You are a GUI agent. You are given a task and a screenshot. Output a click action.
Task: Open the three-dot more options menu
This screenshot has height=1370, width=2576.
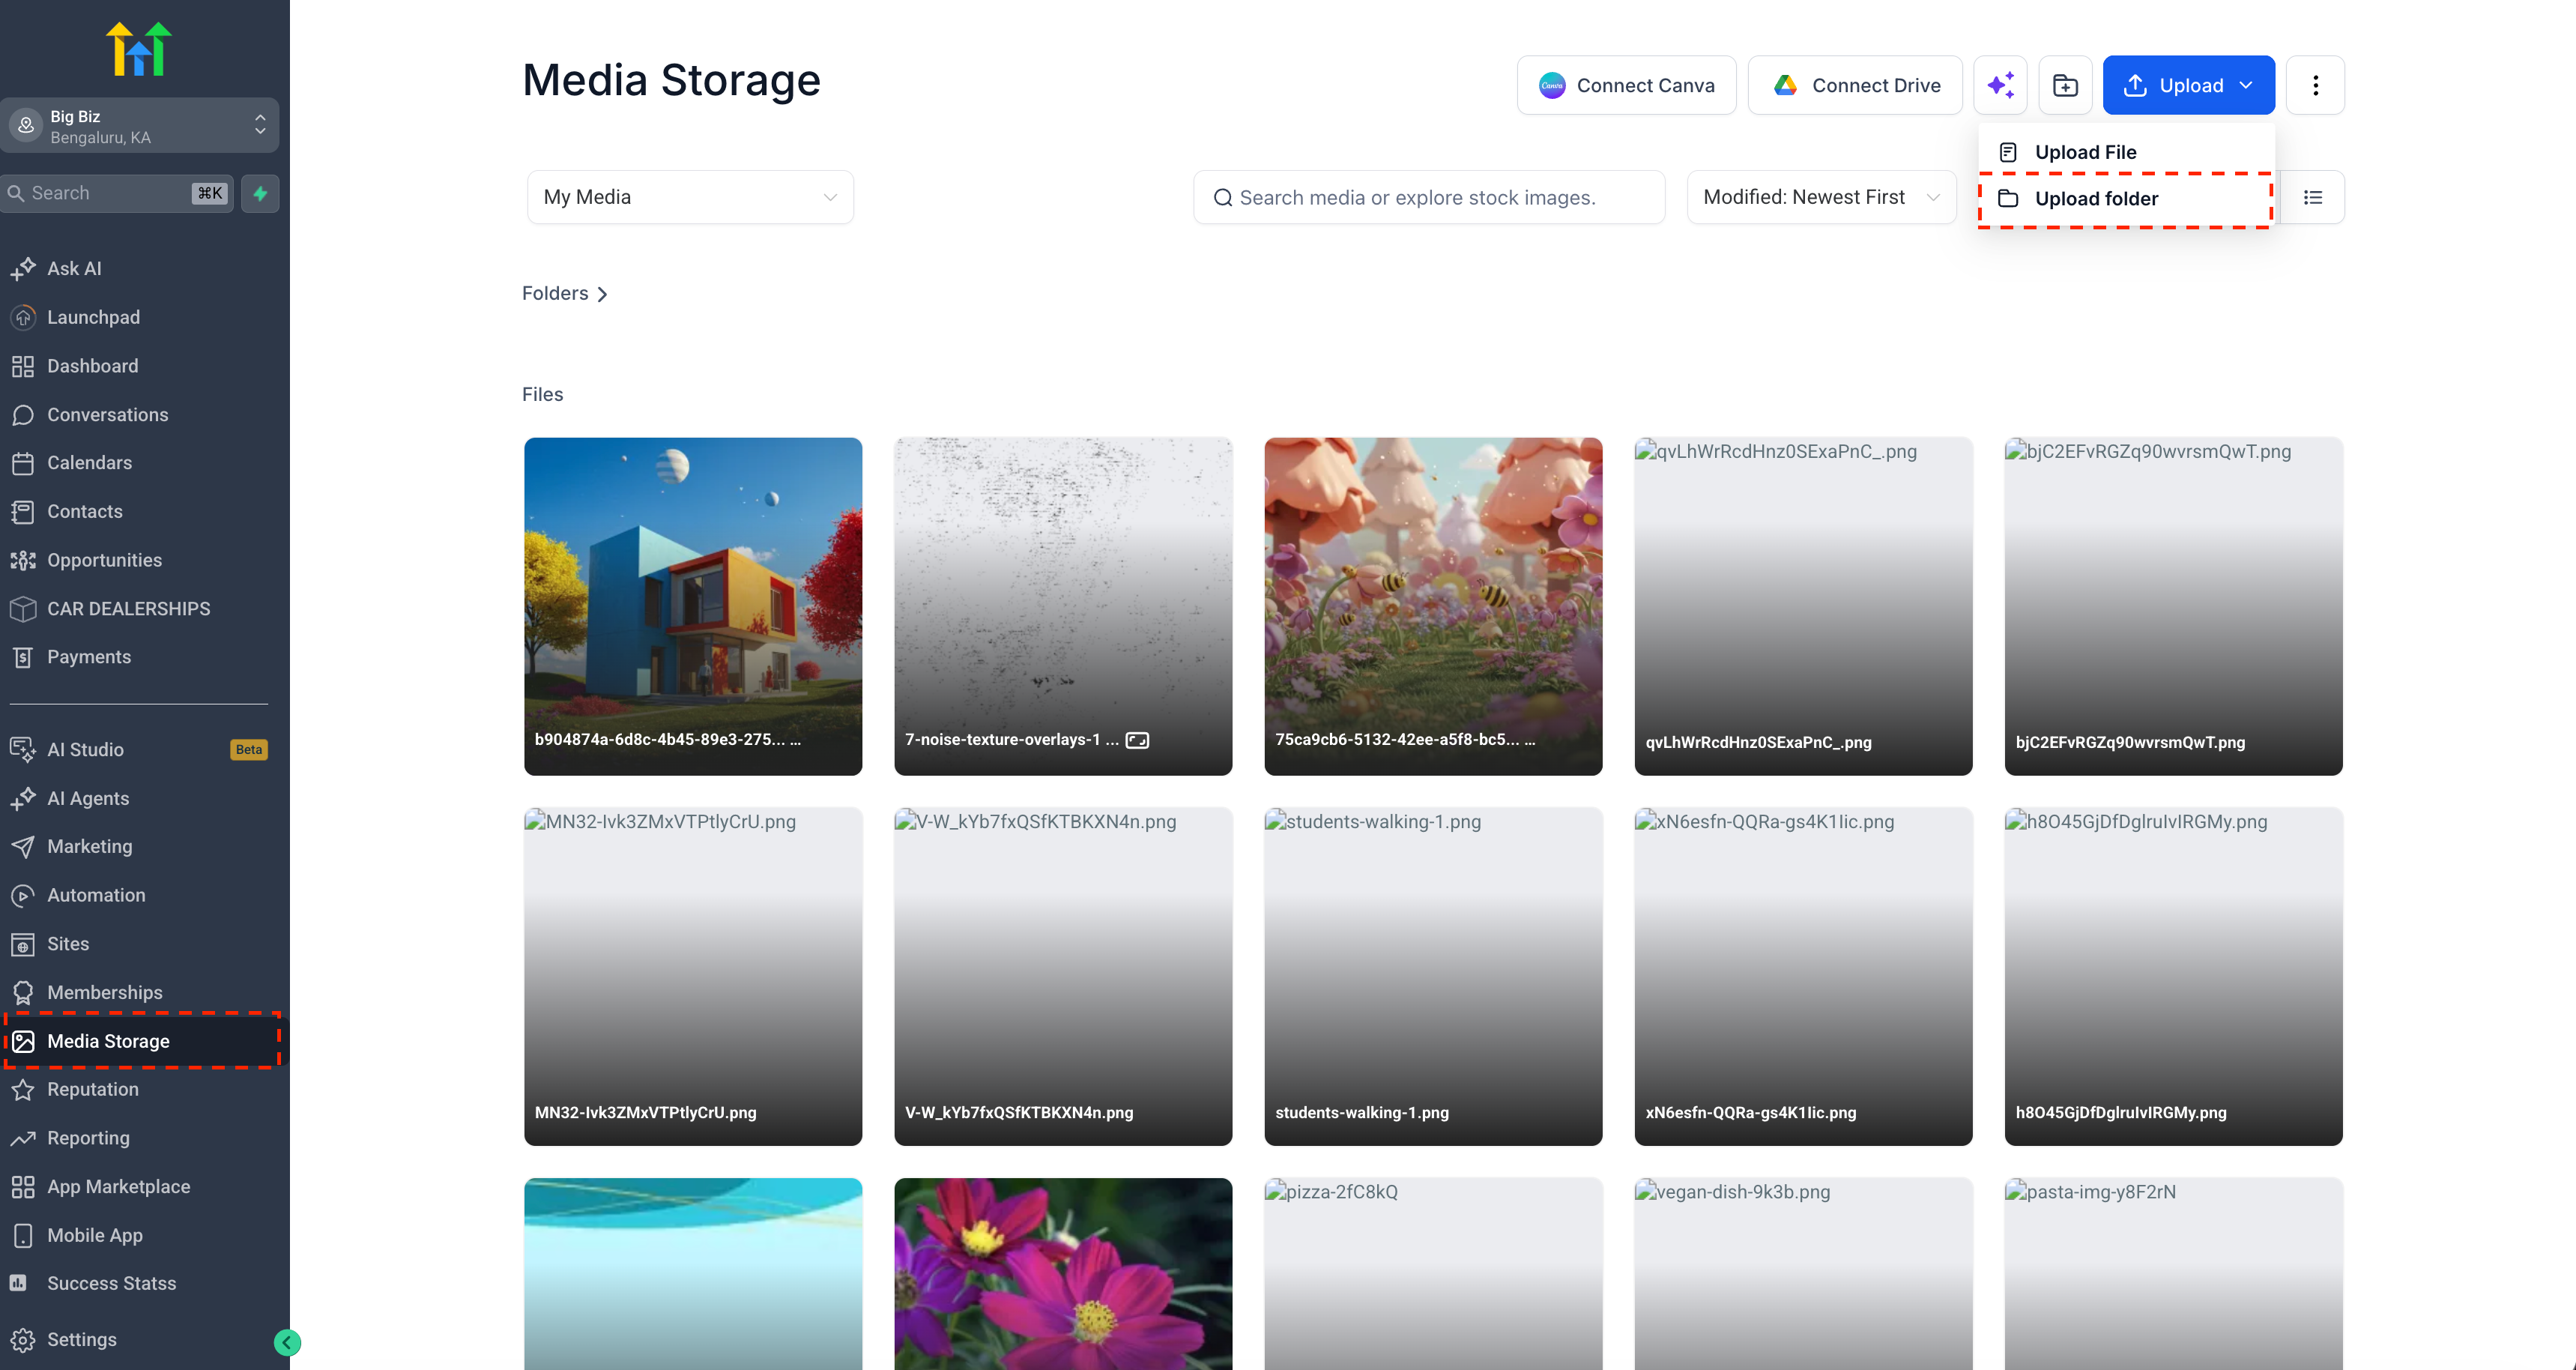click(2315, 85)
